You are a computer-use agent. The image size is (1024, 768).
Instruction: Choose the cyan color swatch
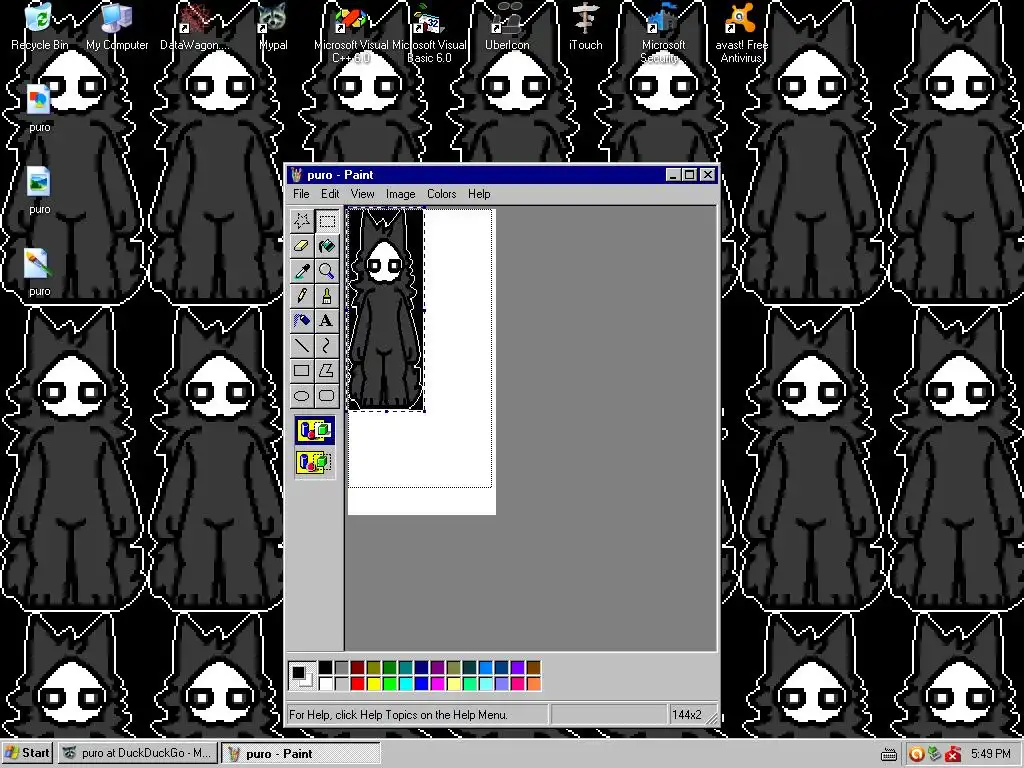click(406, 684)
